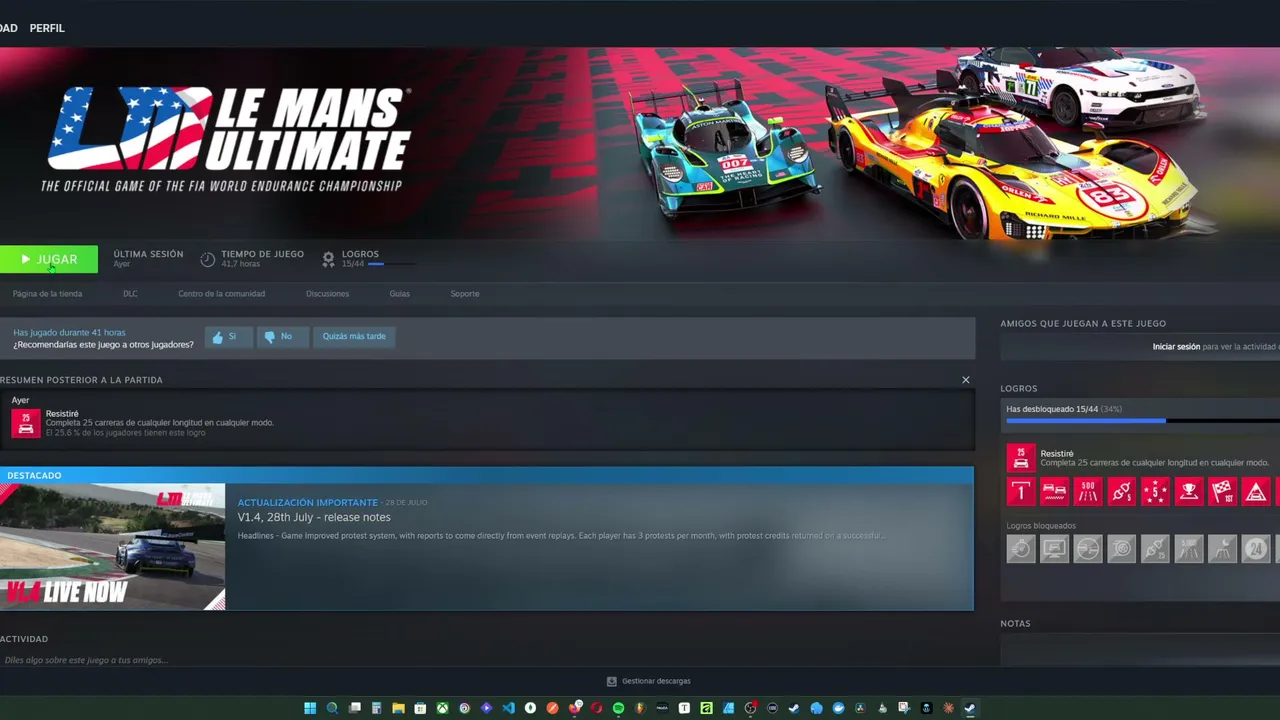Close the Resumen posterior a la partida panel

click(x=966, y=380)
